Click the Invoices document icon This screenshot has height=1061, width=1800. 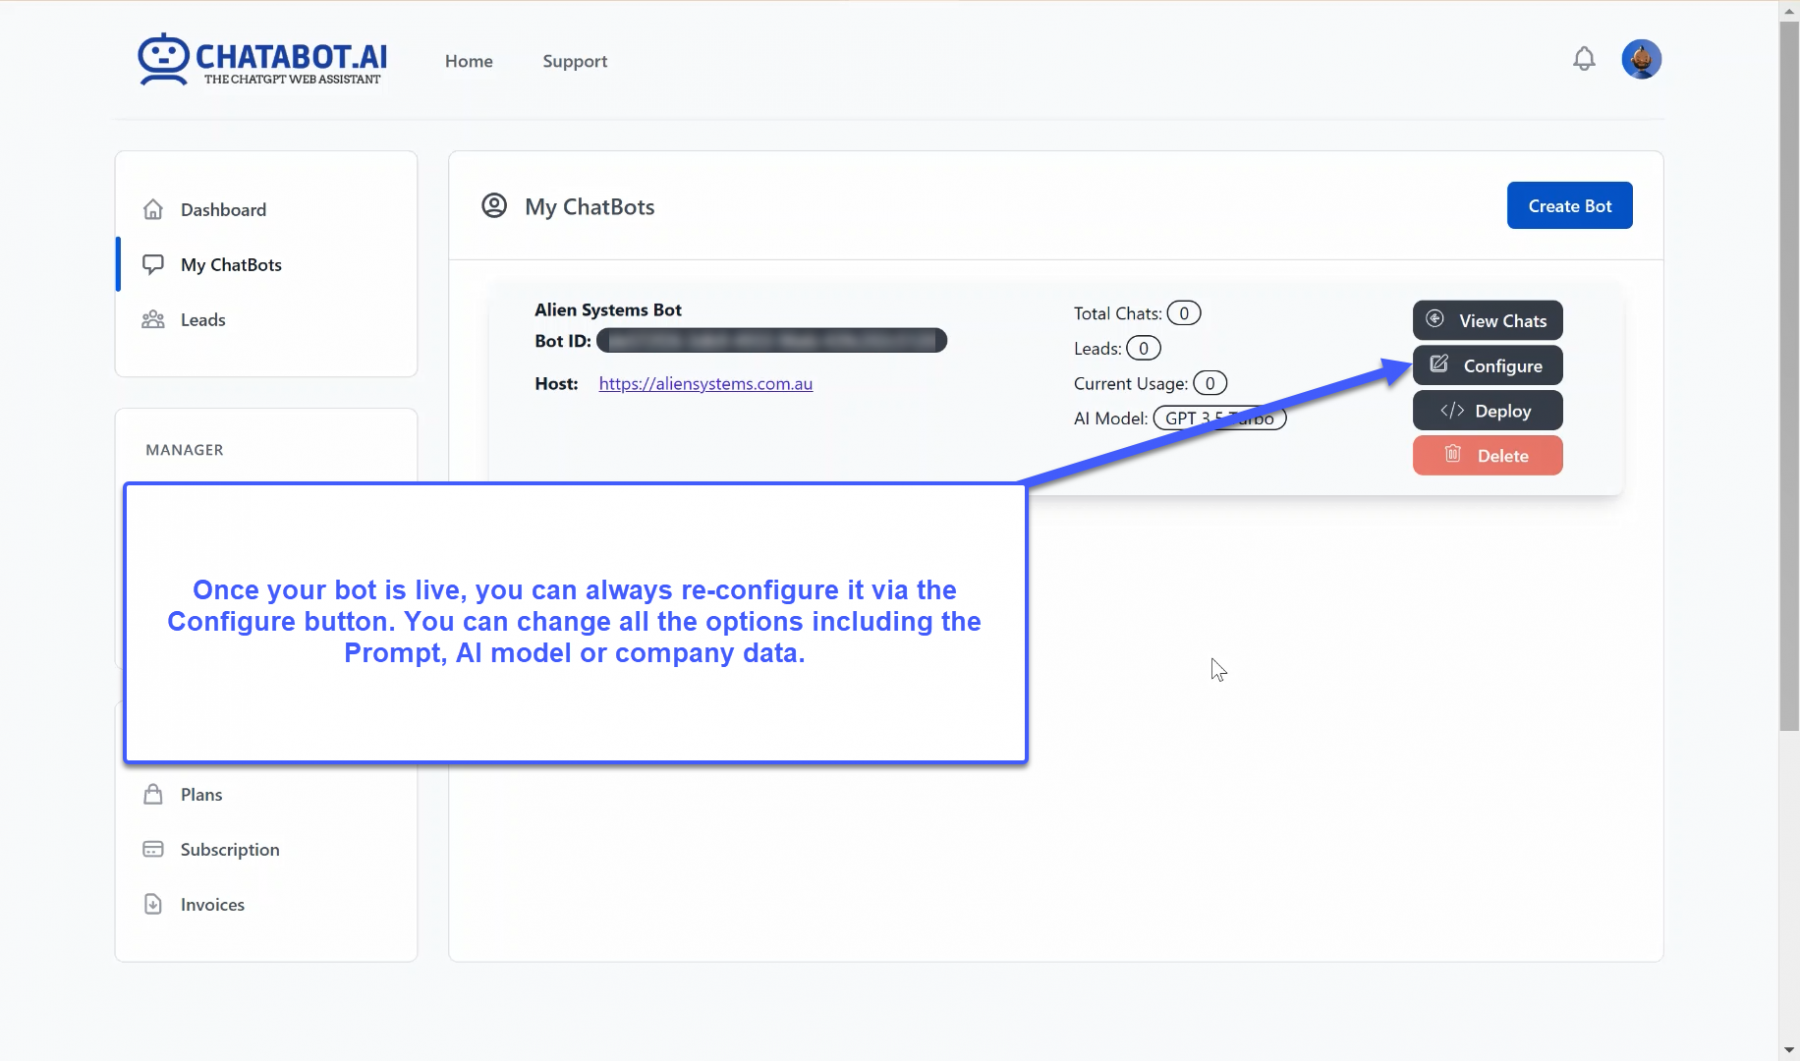(x=153, y=904)
